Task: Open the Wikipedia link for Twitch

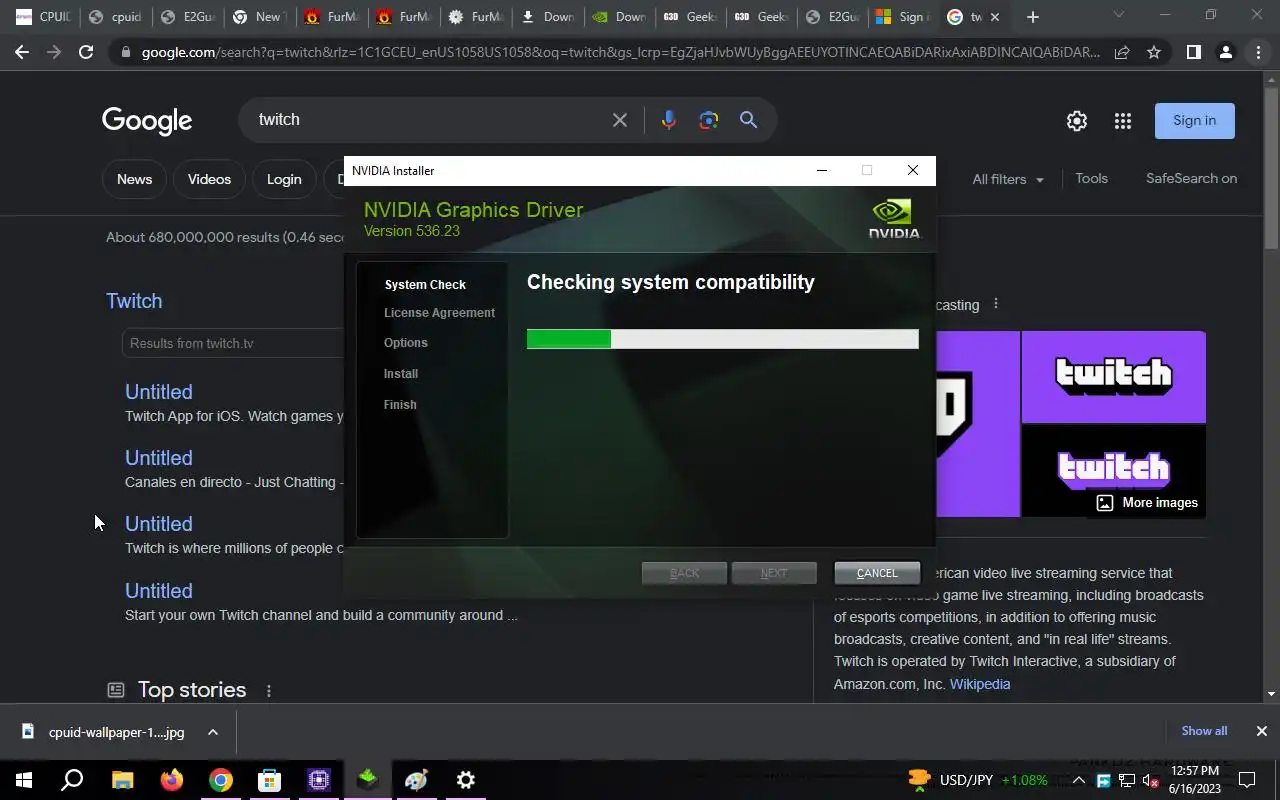Action: tap(980, 684)
